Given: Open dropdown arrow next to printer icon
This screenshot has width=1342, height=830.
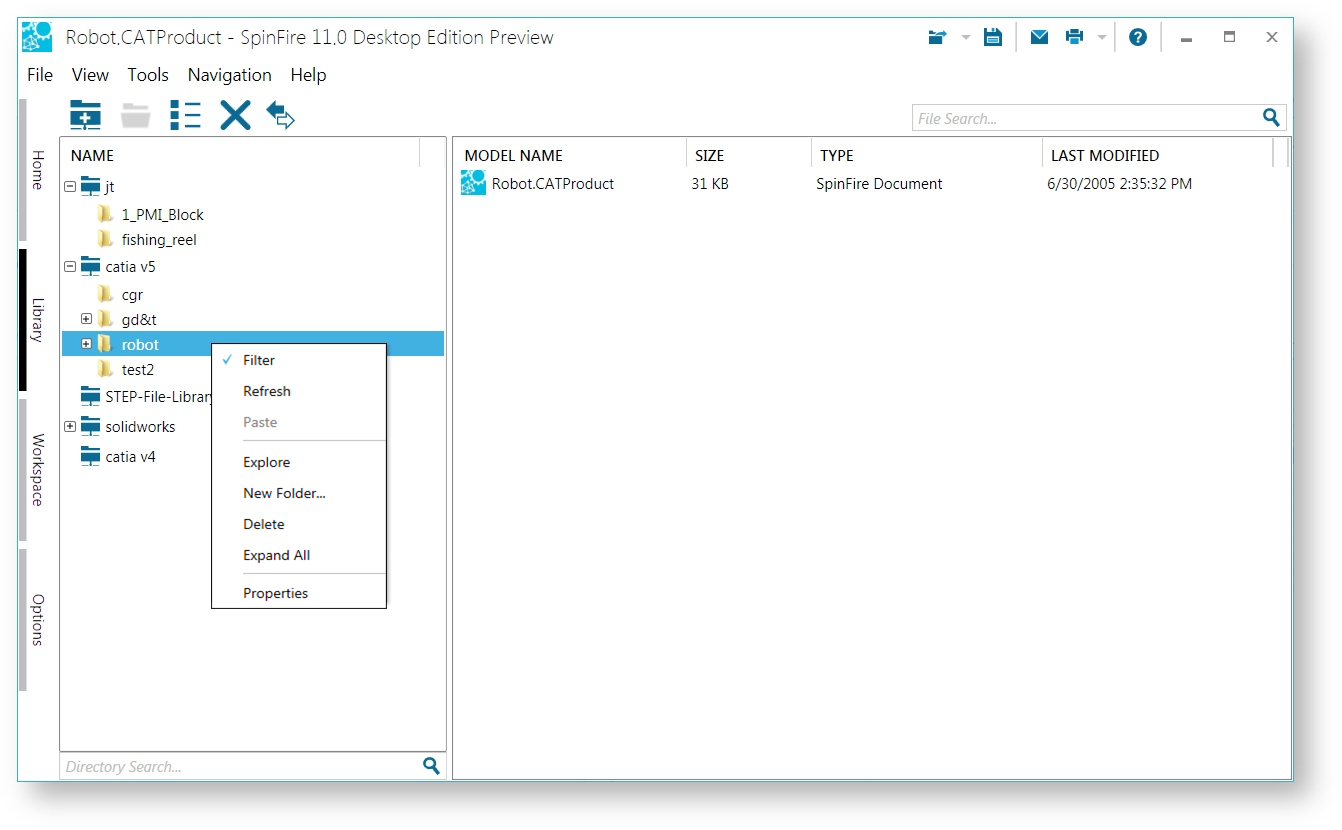Looking at the screenshot, I should click(x=1102, y=37).
